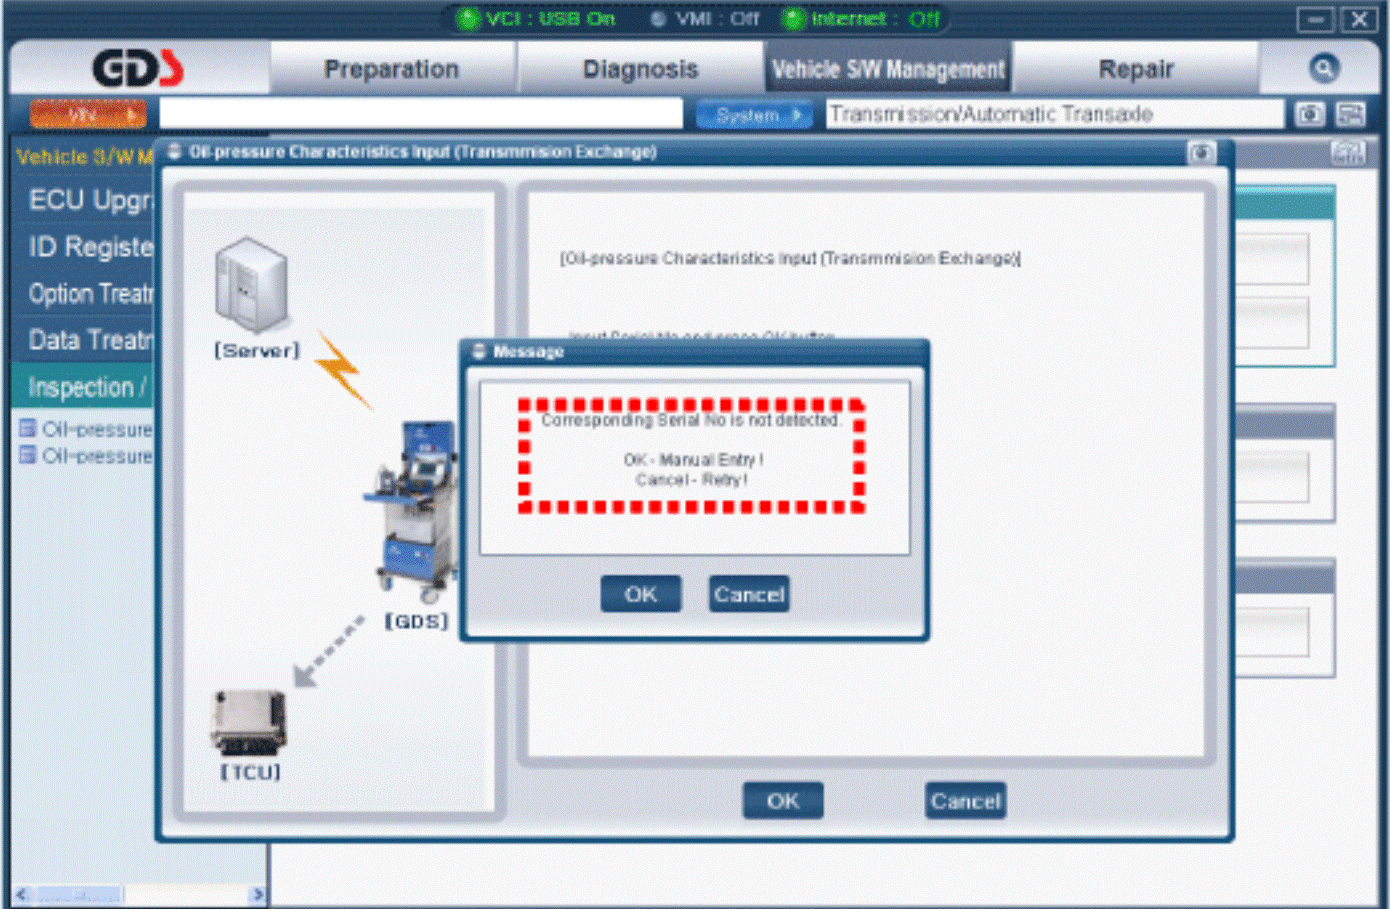Select Data Treatment in the sidebar

pos(84,340)
